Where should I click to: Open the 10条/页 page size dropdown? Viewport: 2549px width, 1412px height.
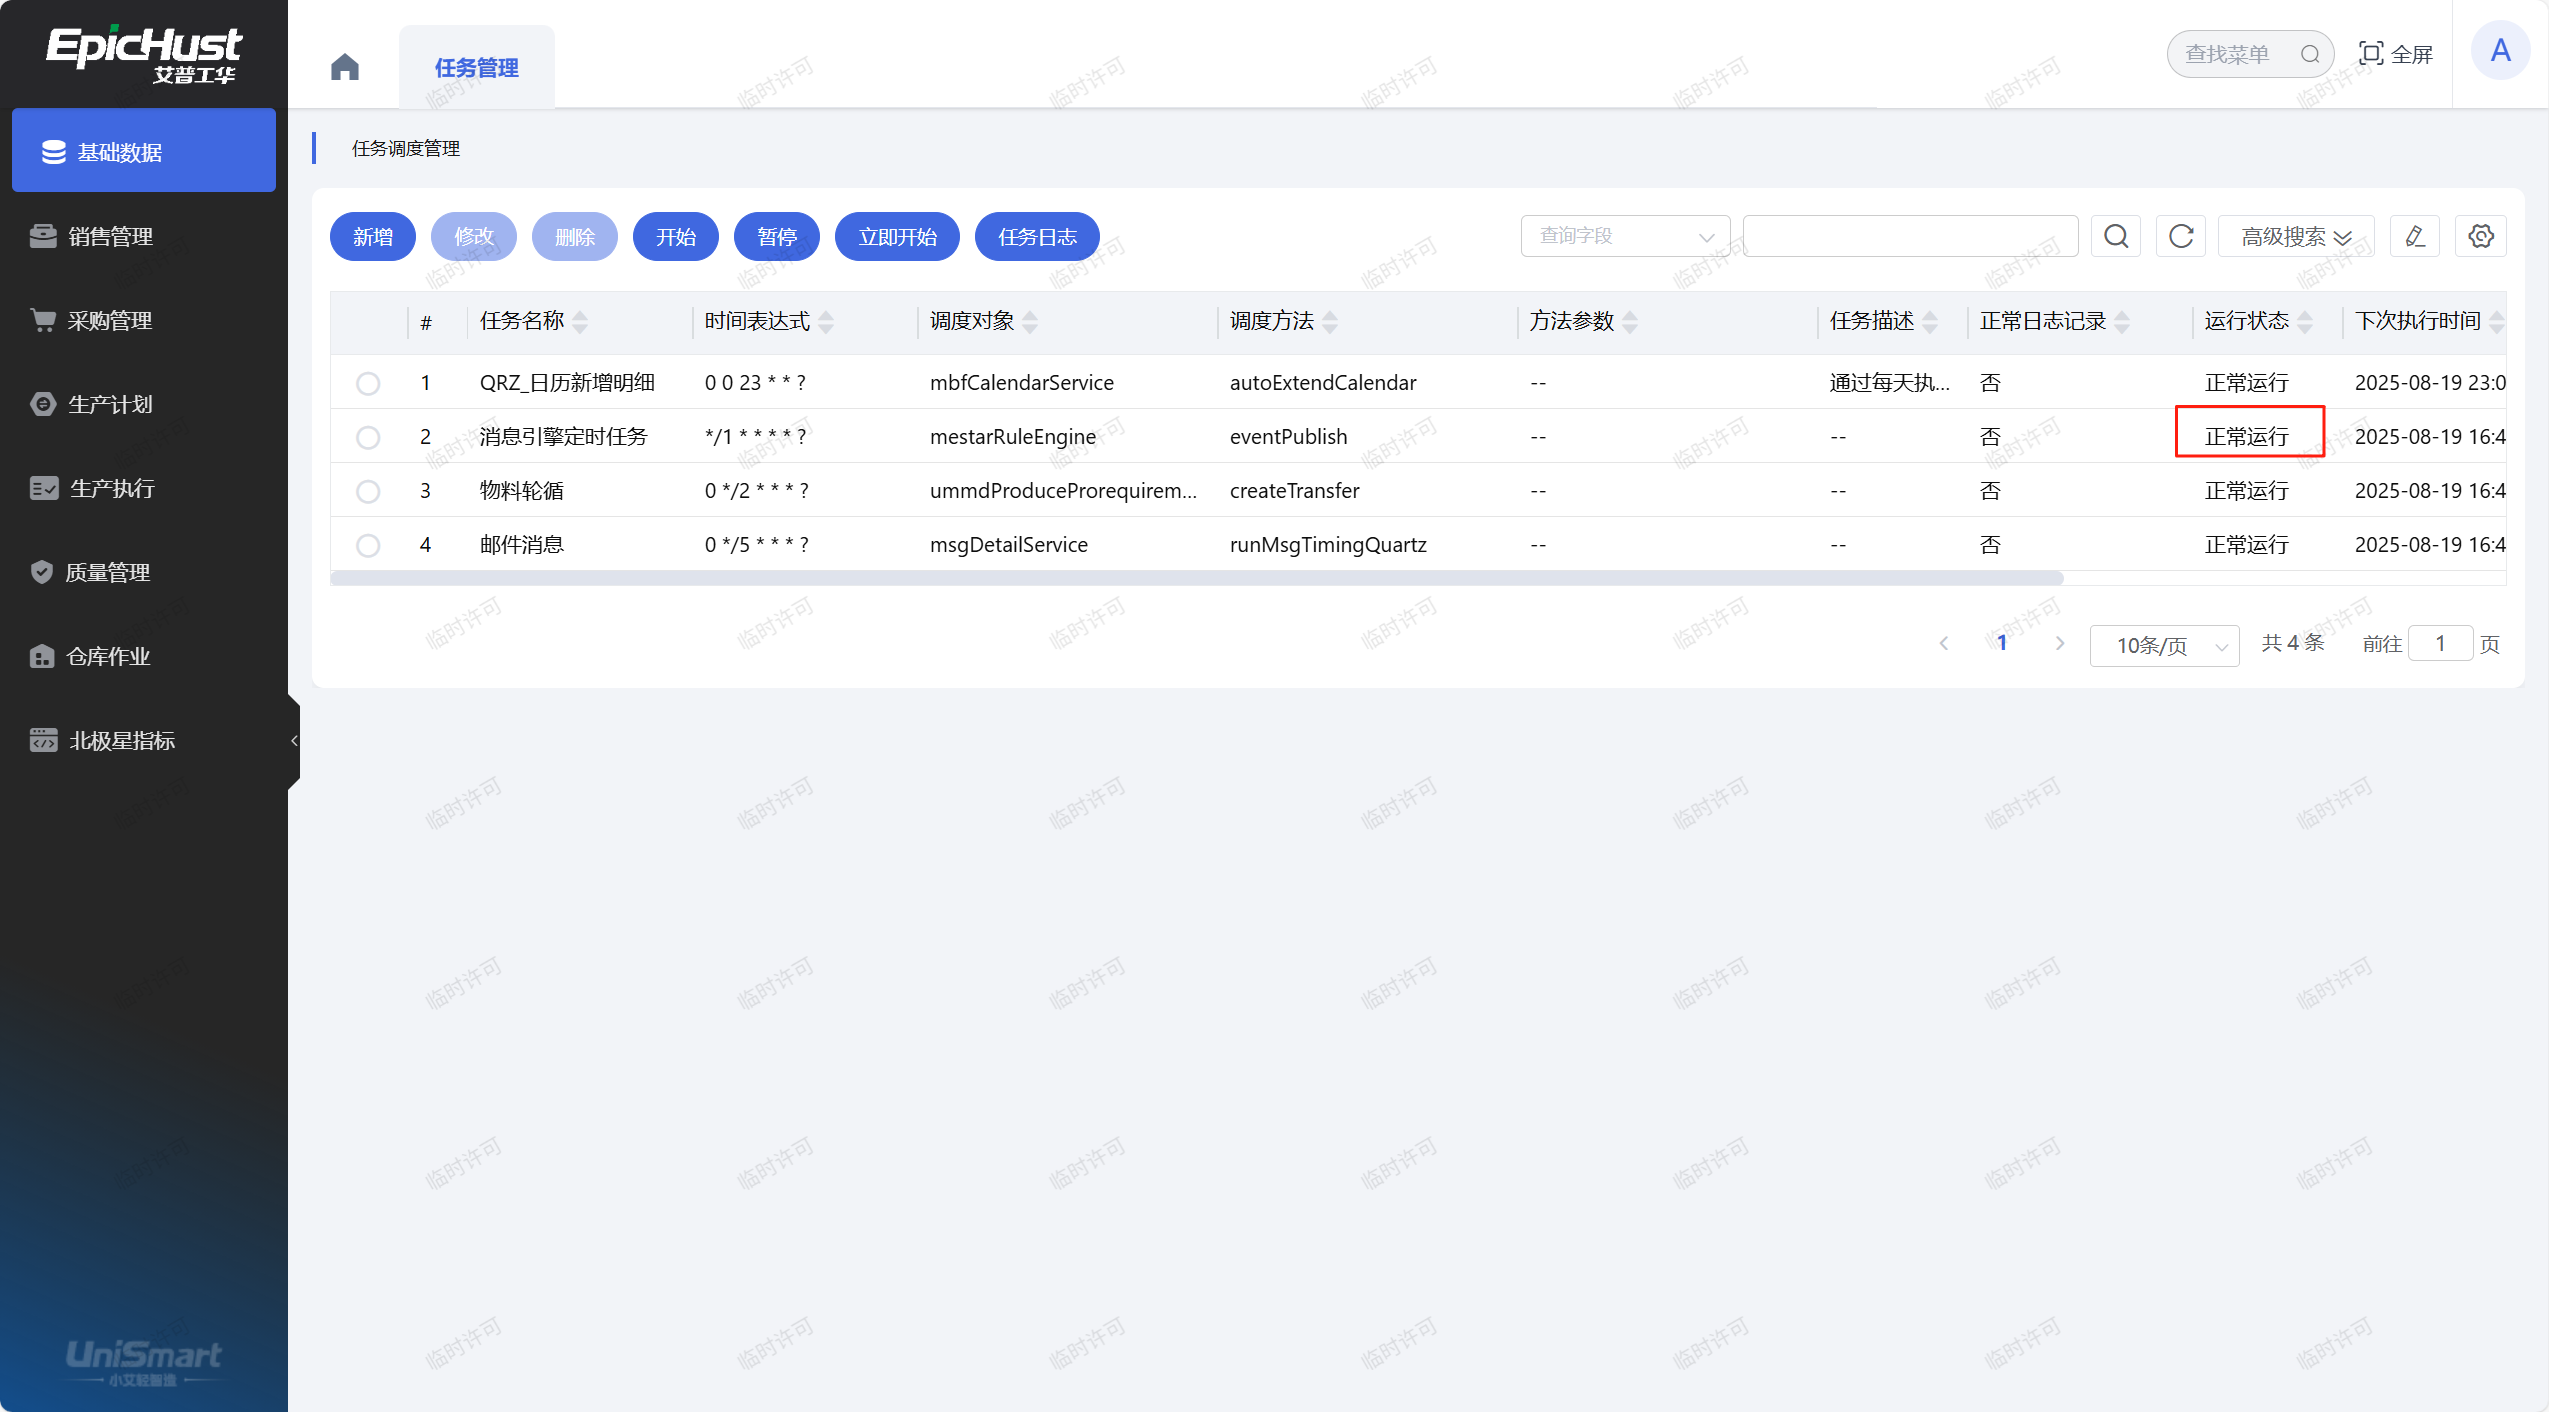2164,645
